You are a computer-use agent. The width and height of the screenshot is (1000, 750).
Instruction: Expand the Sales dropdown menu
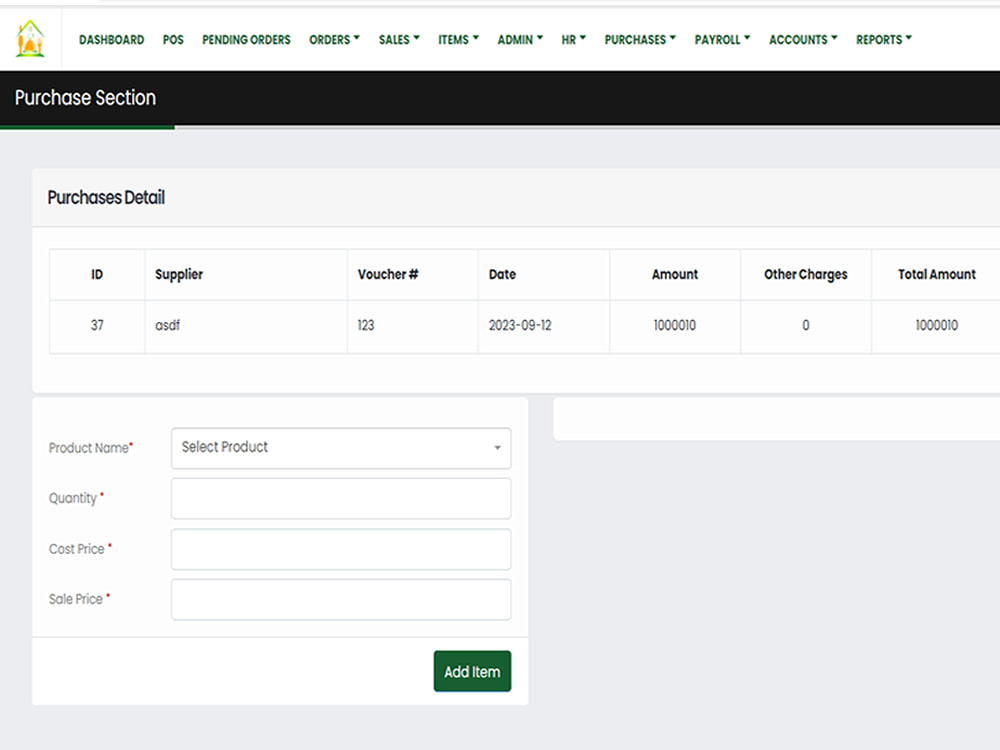point(399,40)
